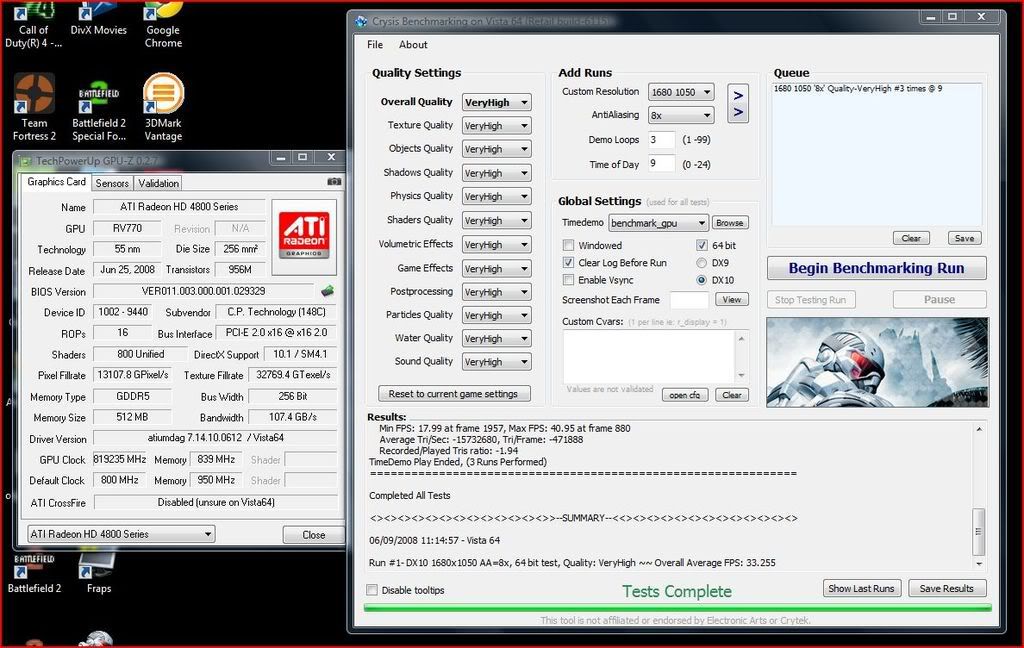Switch to the Sensors tab in GPU-Z
Screen dimensions: 1024x648
112,183
